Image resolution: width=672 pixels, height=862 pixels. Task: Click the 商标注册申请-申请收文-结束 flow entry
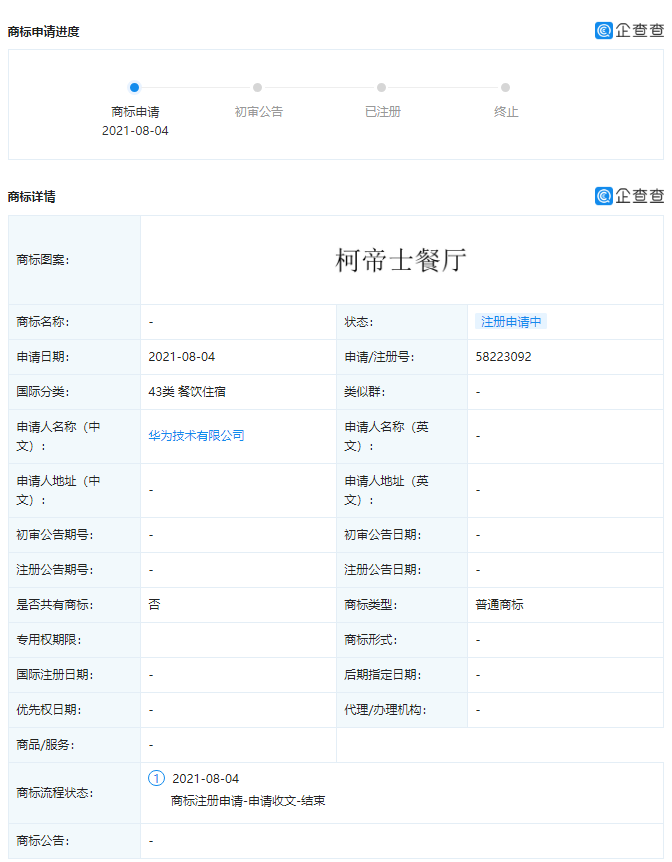(248, 801)
